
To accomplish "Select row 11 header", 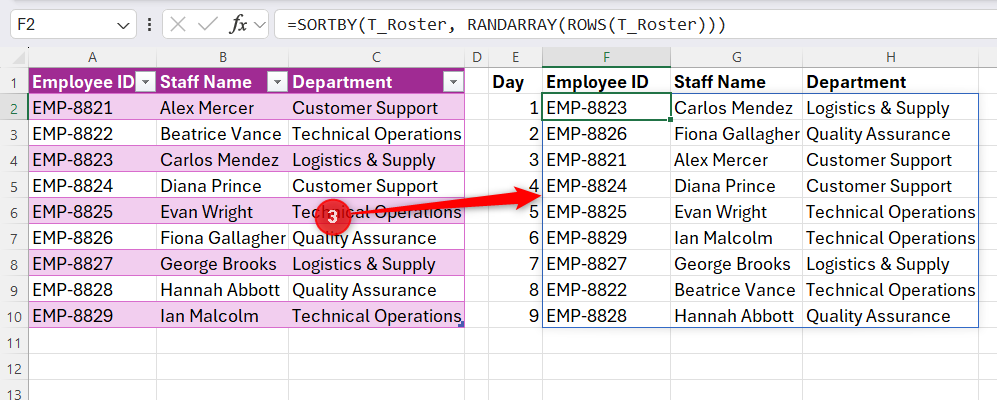I will click(x=14, y=342).
